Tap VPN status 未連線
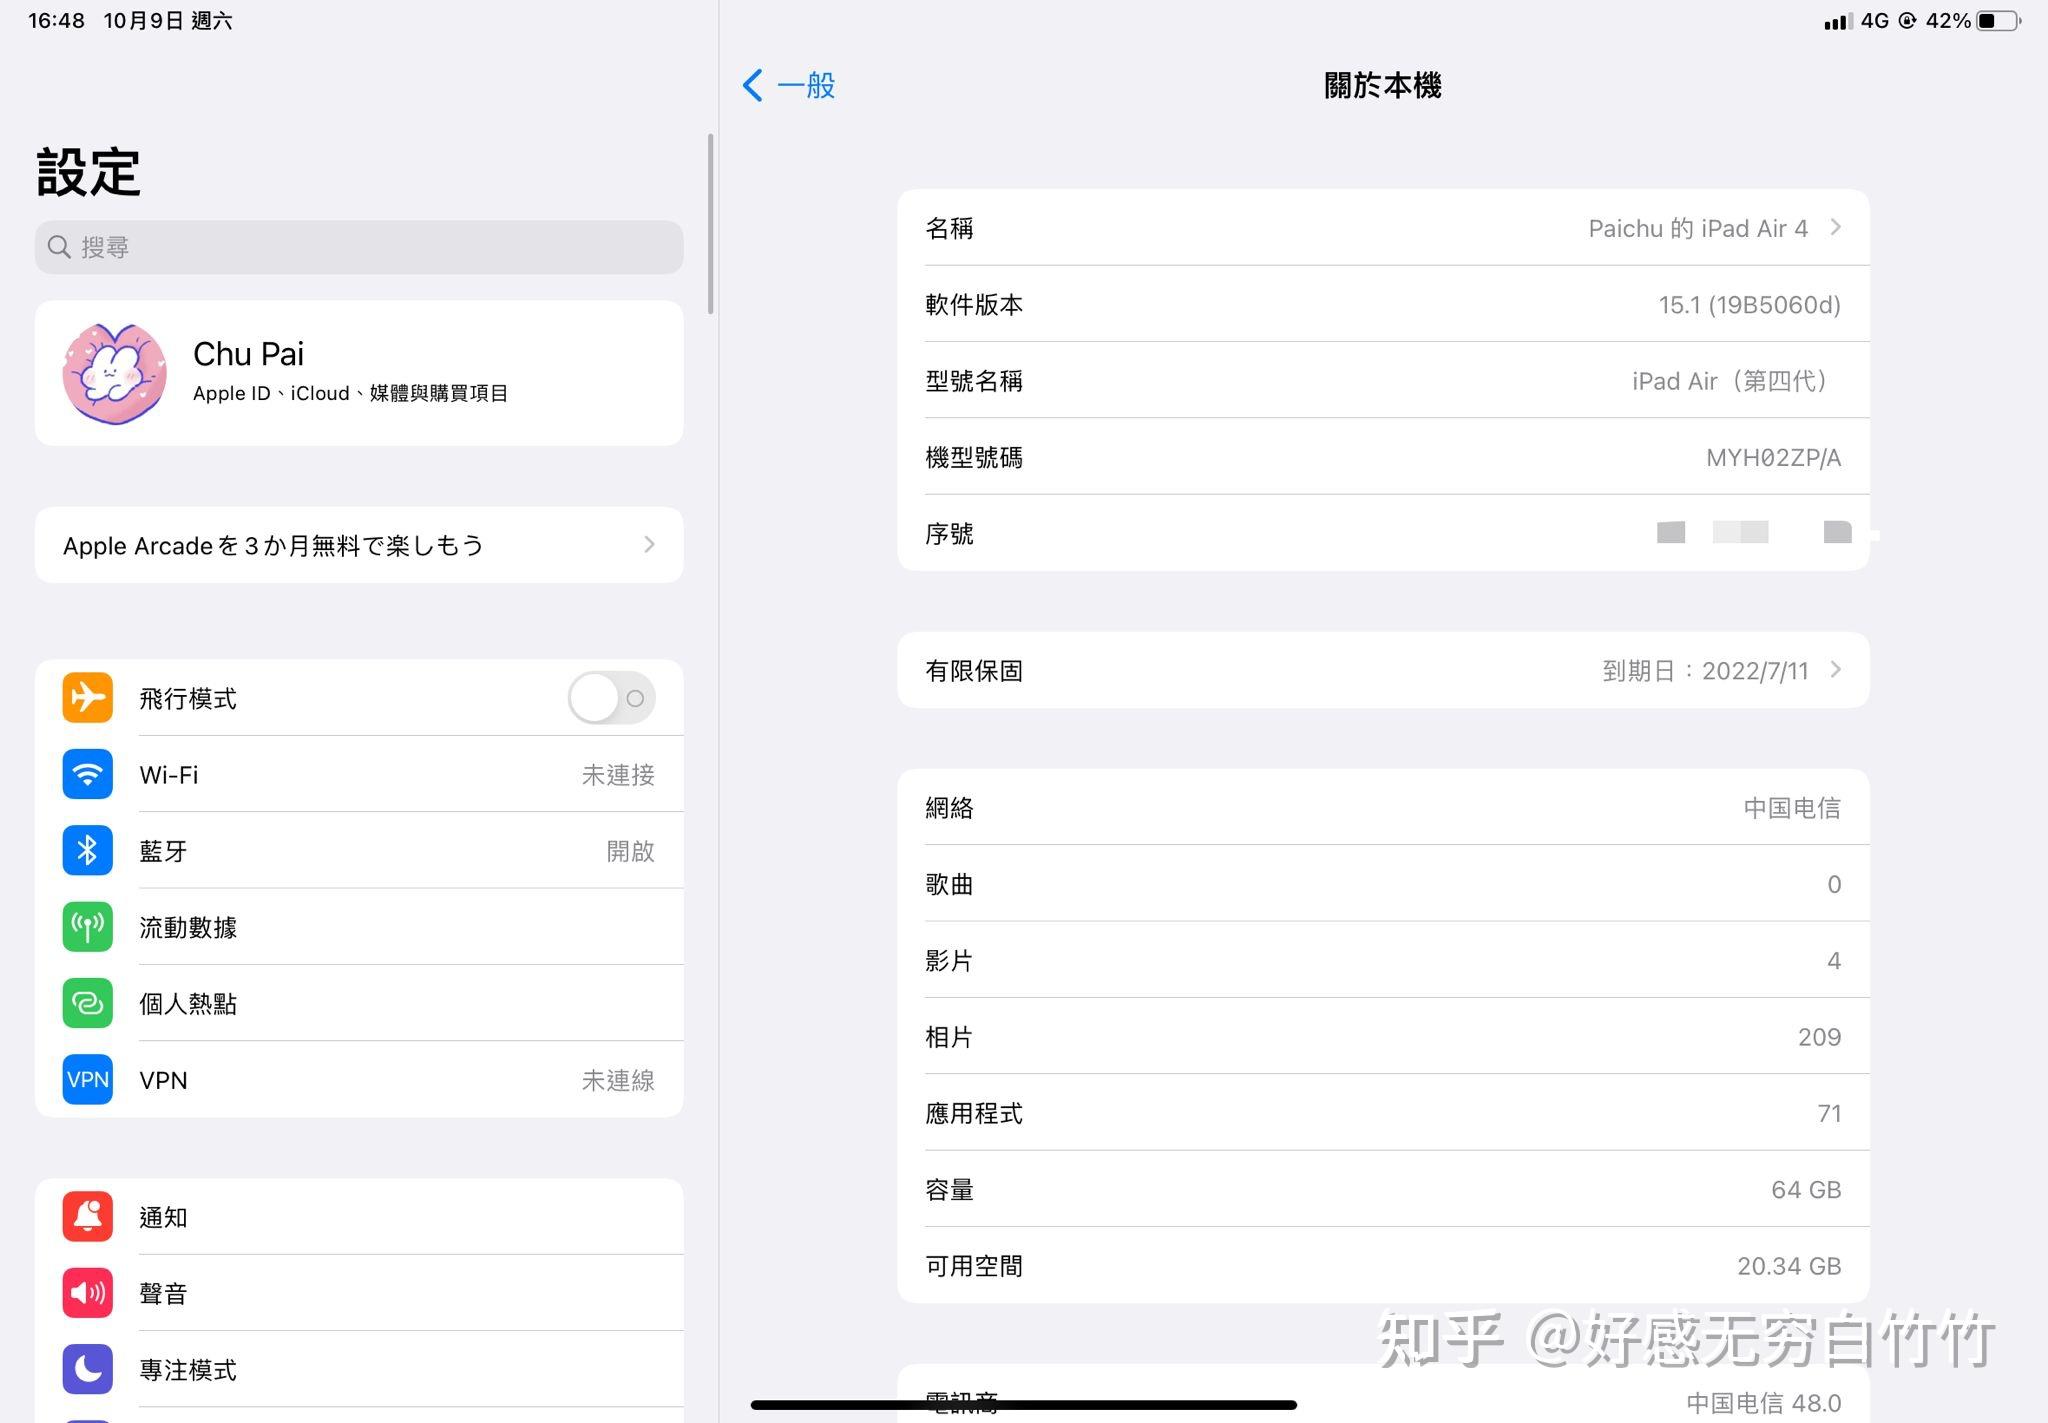This screenshot has height=1423, width=2048. pos(618,1080)
